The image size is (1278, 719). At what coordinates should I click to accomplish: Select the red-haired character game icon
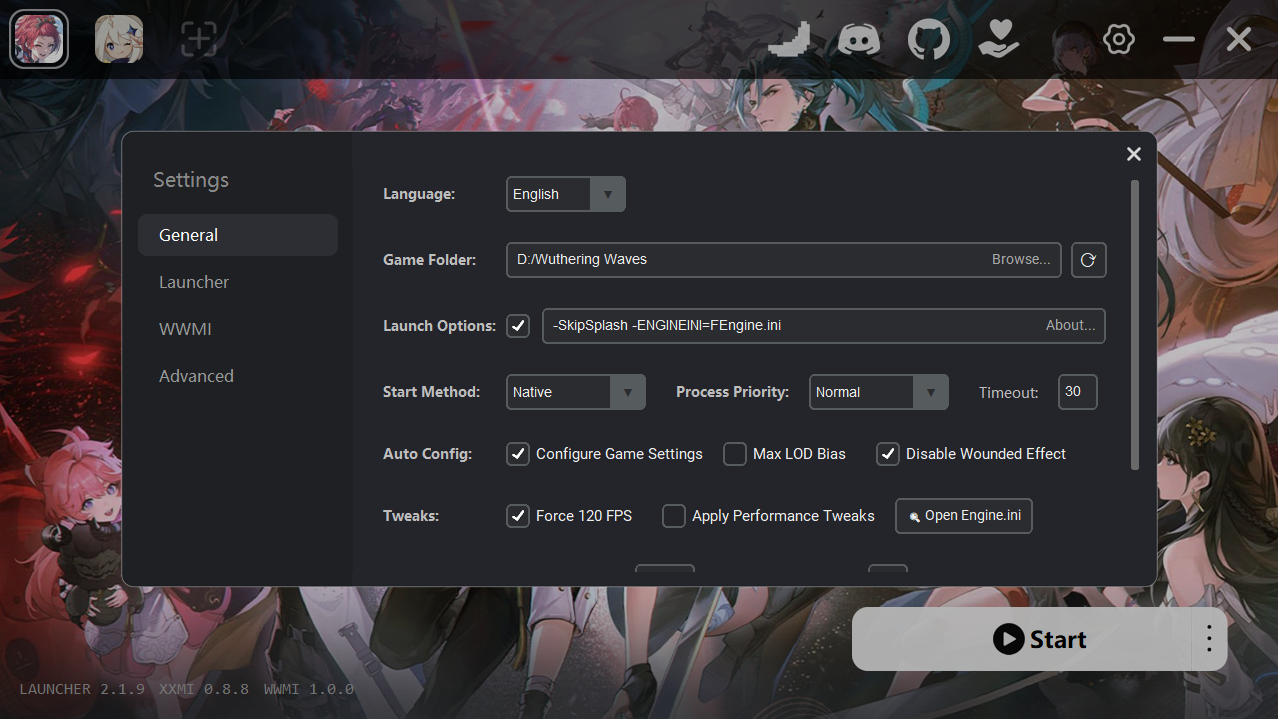[x=39, y=39]
